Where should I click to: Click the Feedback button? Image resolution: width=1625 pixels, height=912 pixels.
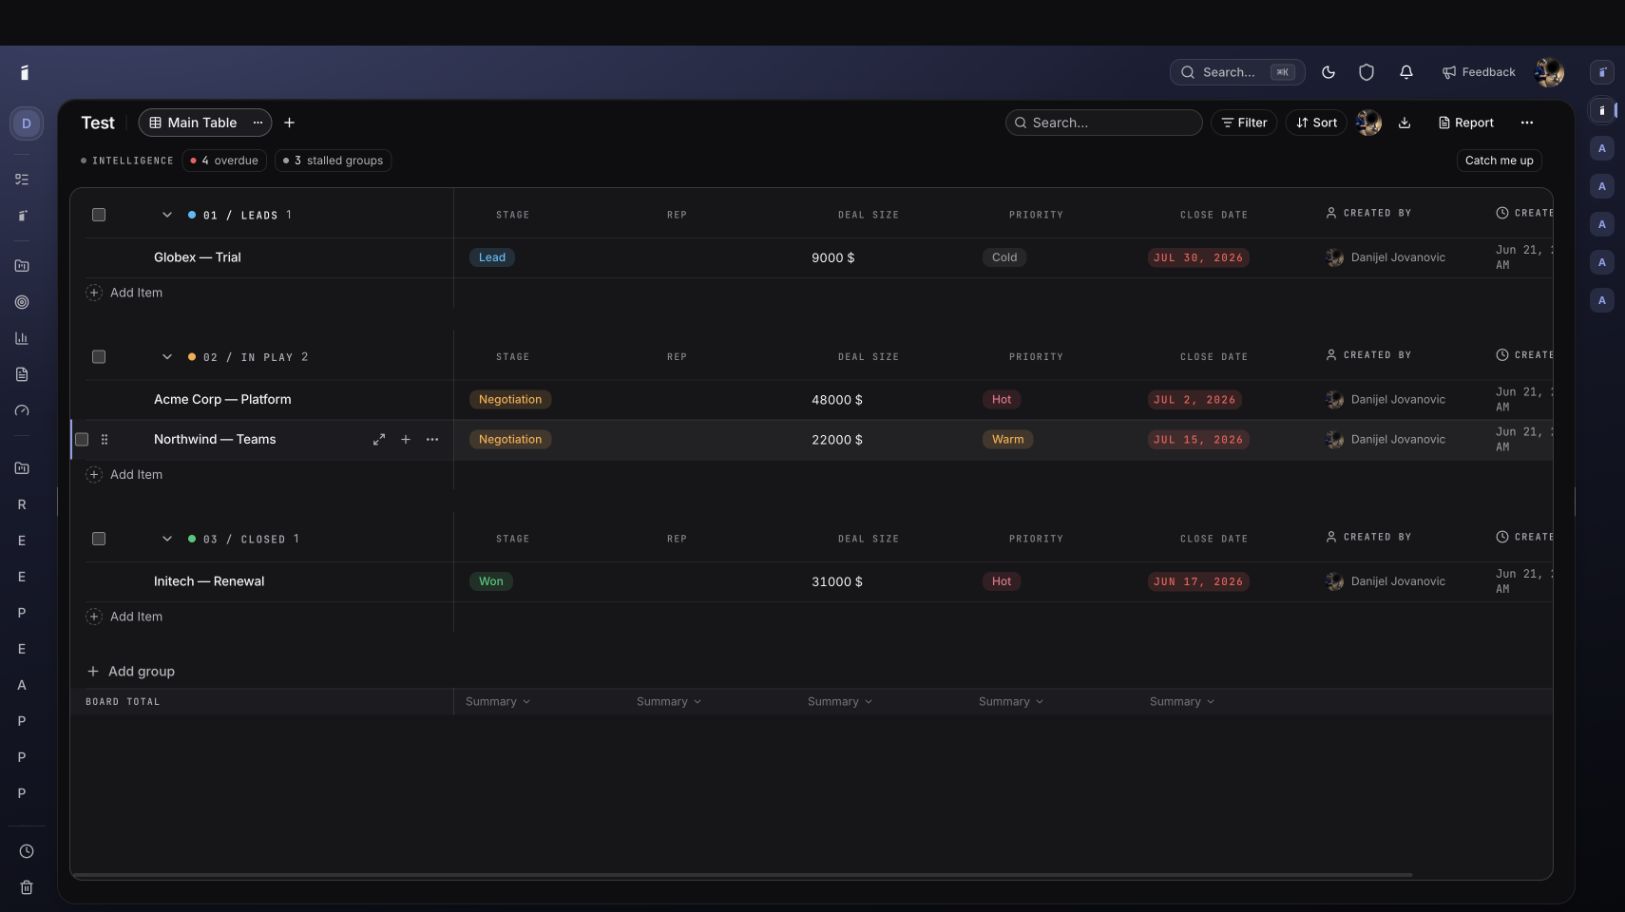[x=1479, y=72]
